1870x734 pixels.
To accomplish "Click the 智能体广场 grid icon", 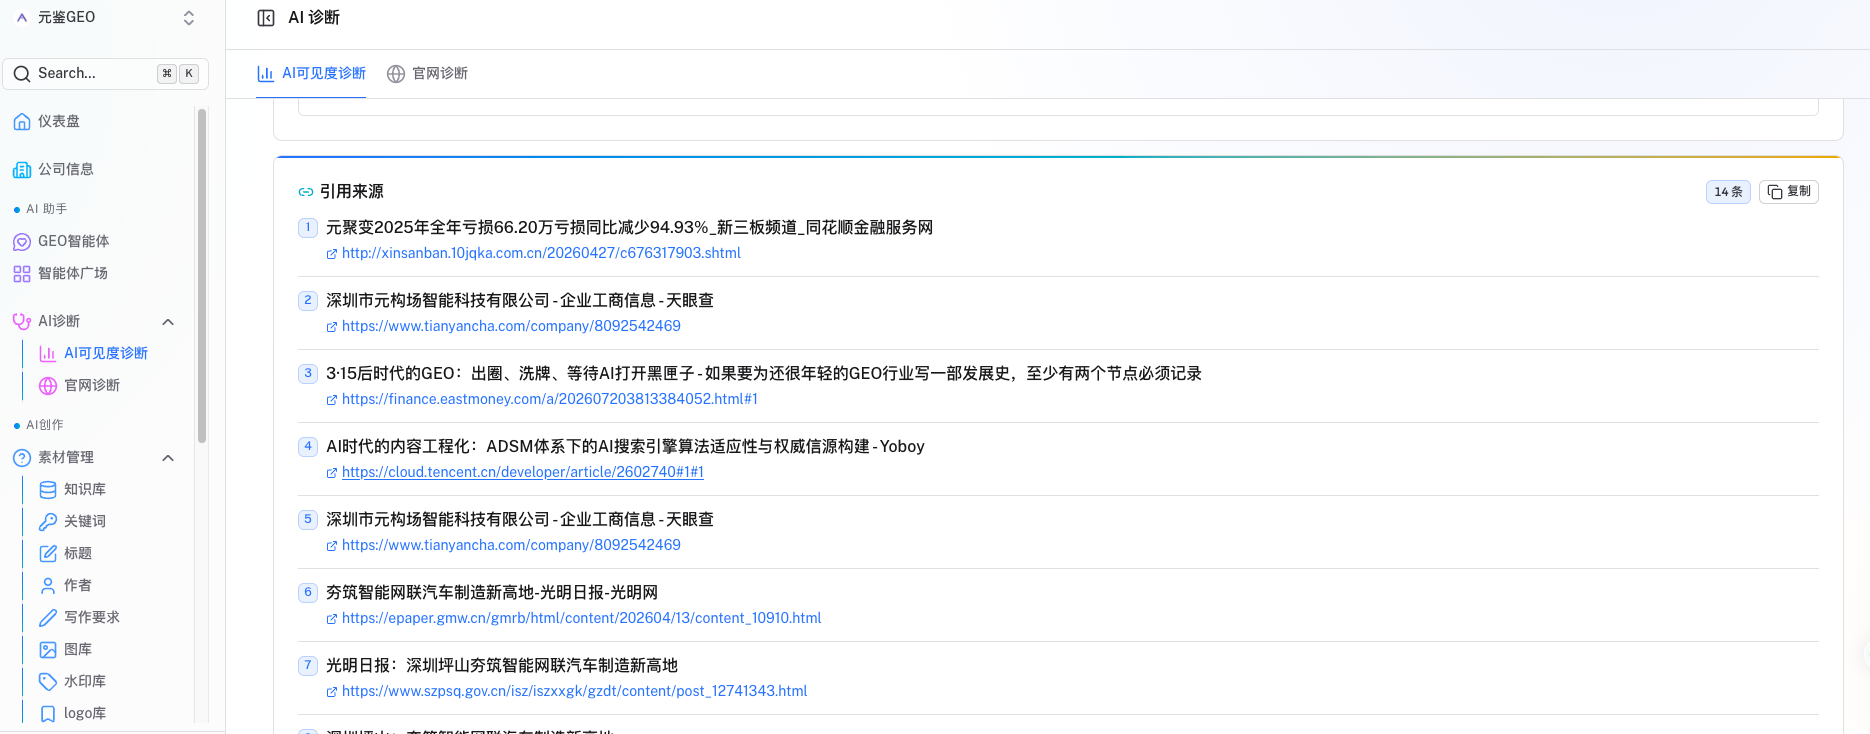I will pyautogui.click(x=22, y=273).
